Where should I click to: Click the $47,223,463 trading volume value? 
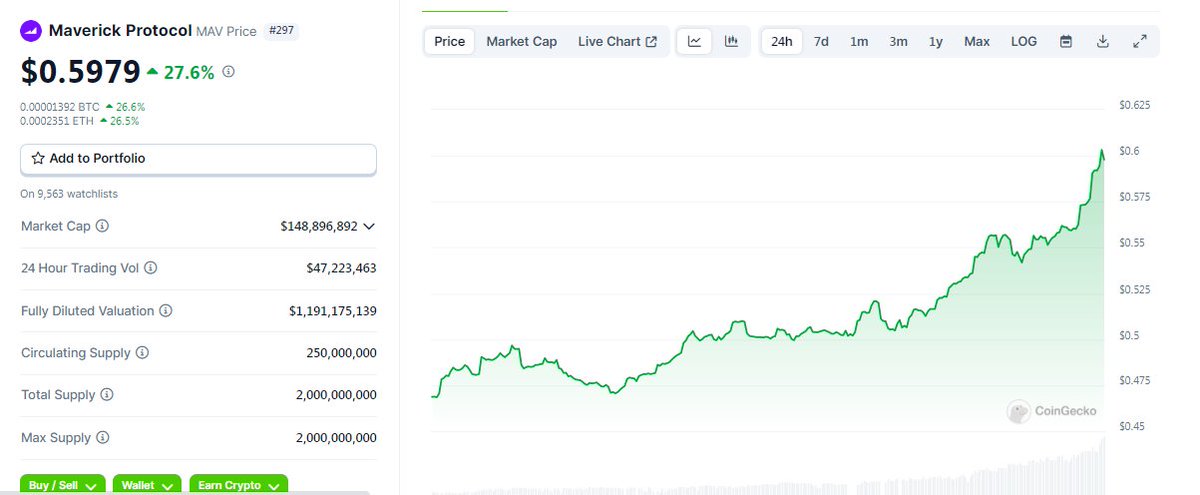342,268
